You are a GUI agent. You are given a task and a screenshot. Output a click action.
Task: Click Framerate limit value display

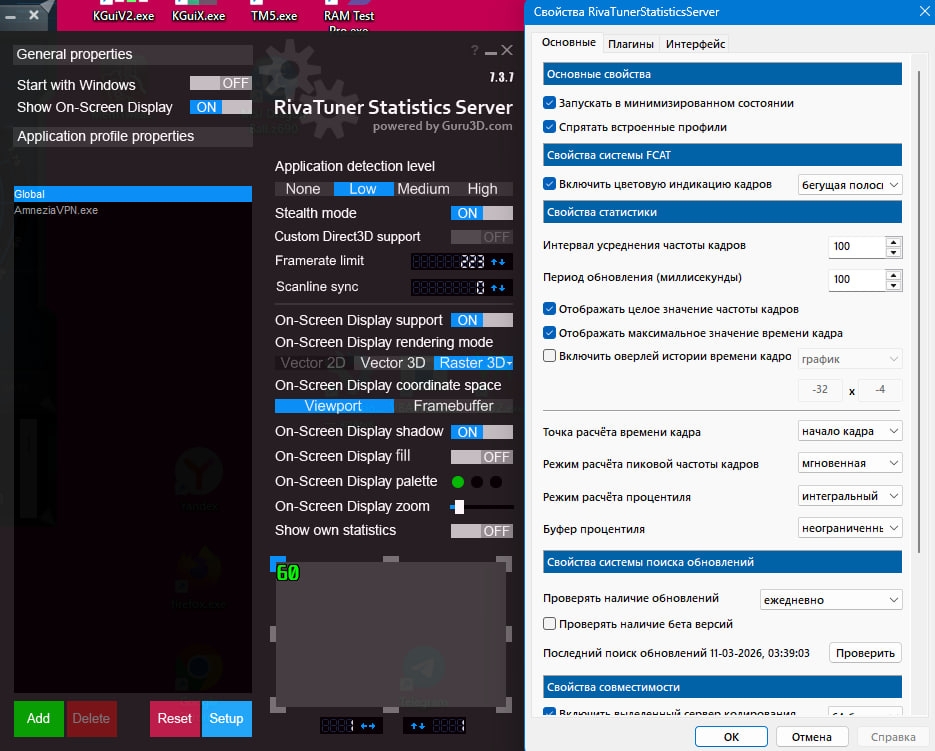pyautogui.click(x=449, y=262)
